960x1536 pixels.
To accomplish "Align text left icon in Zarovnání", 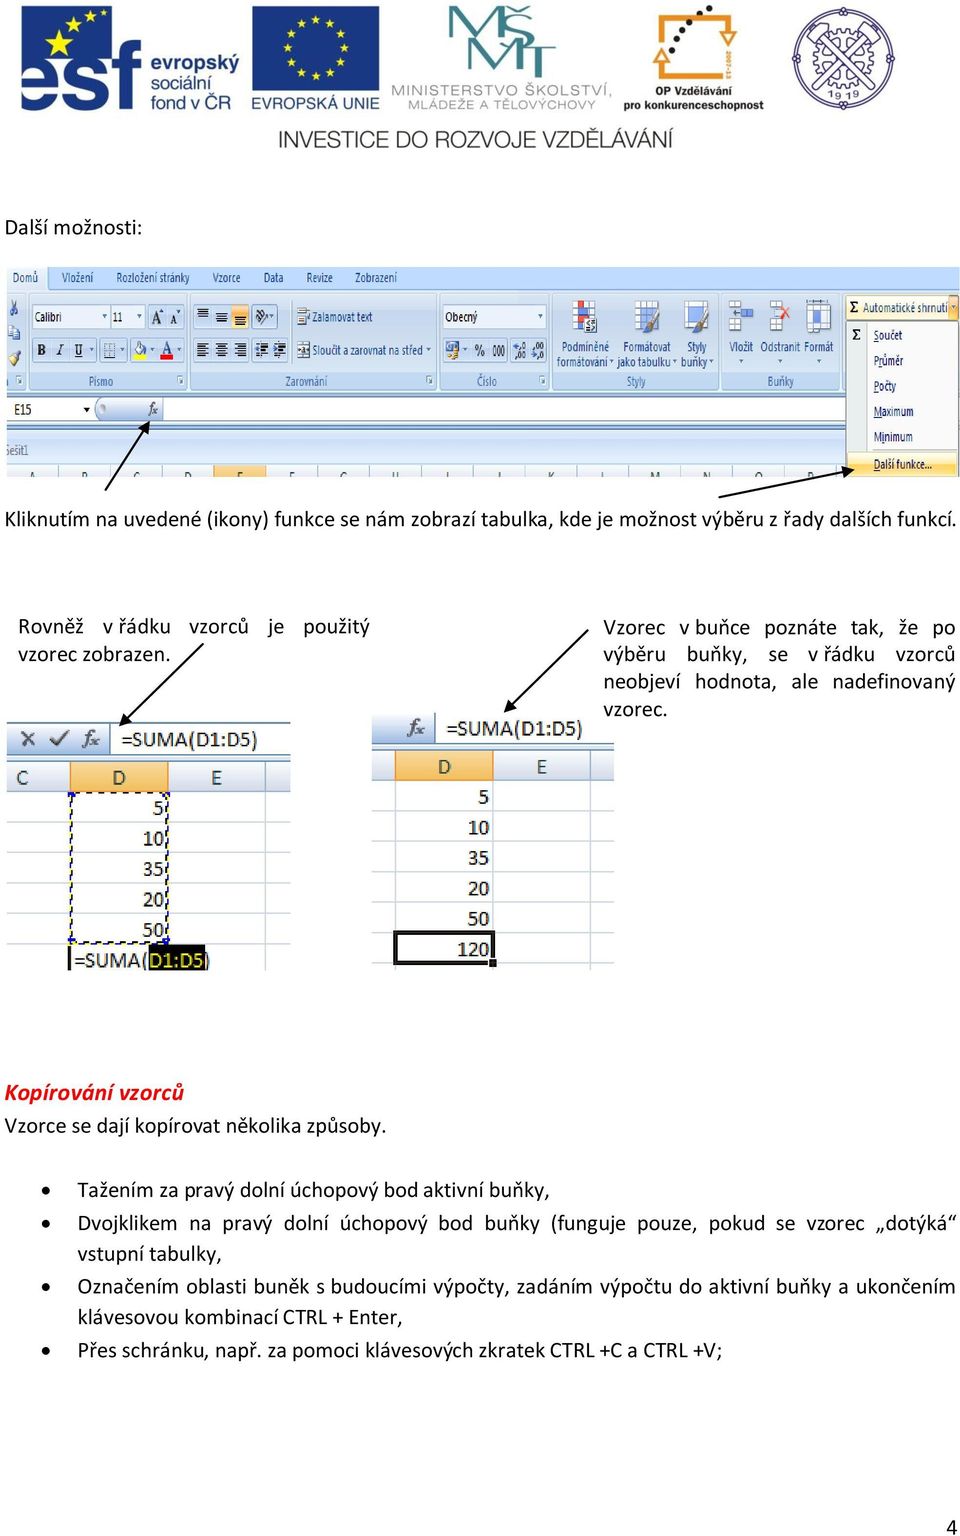I will pos(203,350).
